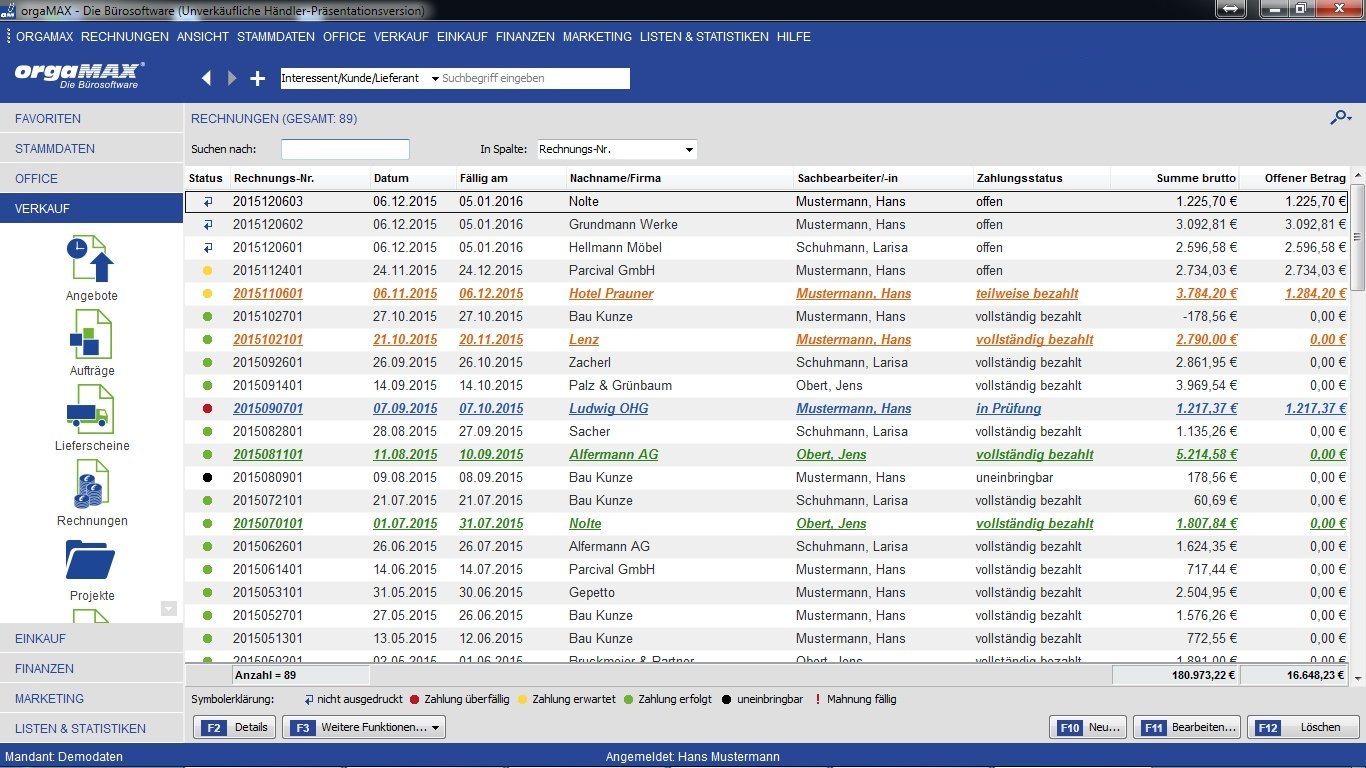Open the Aufträge module icon
This screenshot has width=1366, height=768.
click(91, 333)
